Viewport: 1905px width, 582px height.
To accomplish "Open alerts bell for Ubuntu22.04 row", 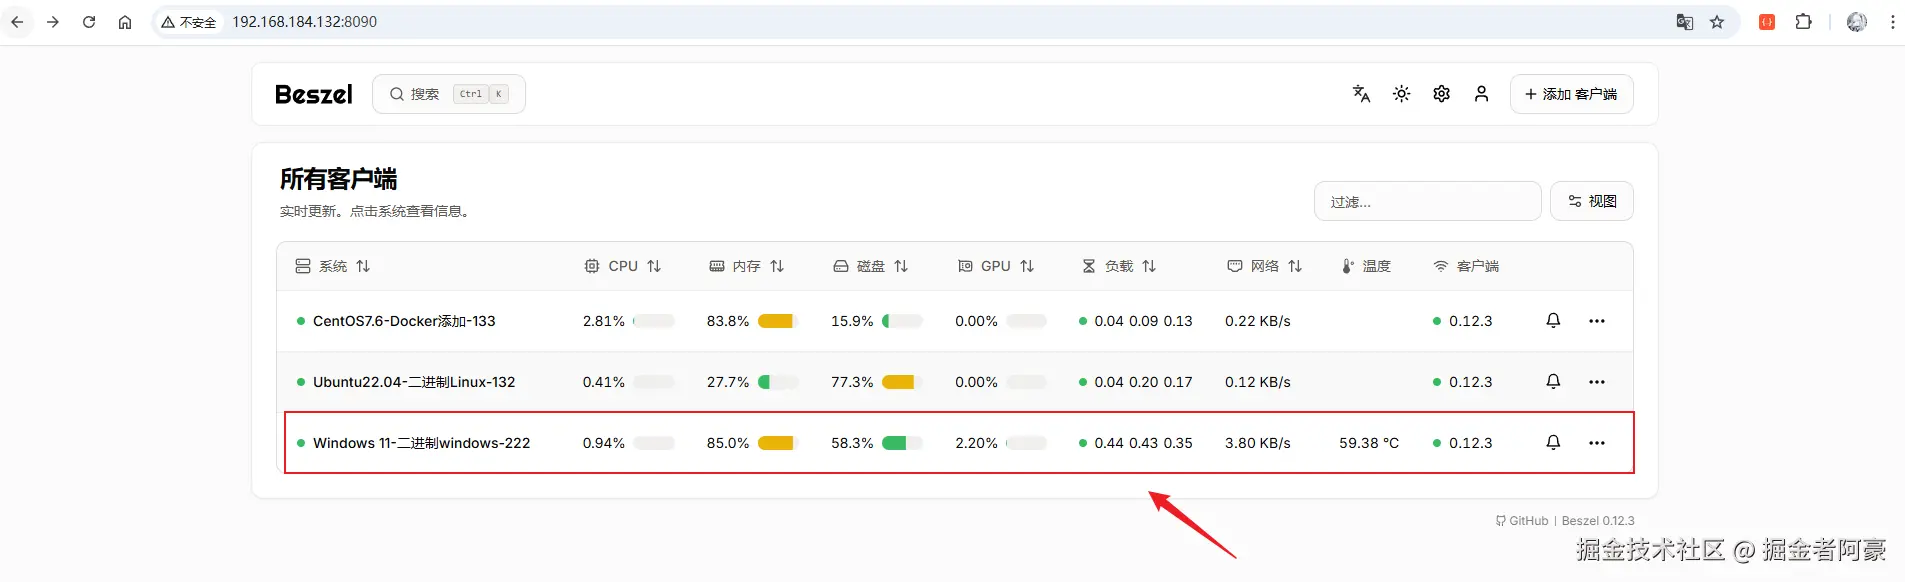I will coord(1553,382).
